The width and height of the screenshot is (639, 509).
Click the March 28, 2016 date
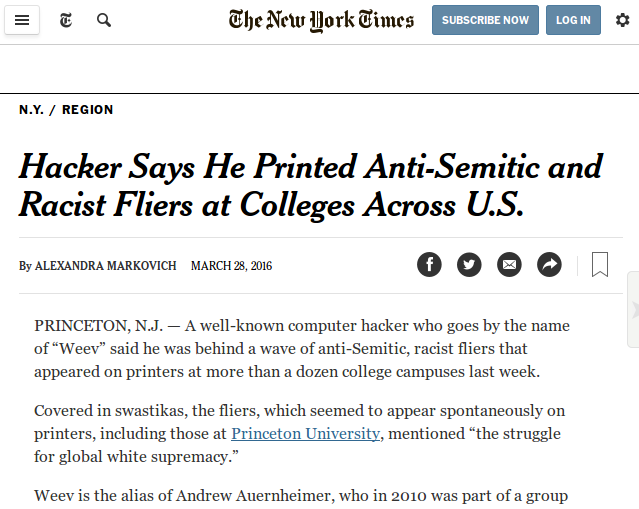pos(231,266)
